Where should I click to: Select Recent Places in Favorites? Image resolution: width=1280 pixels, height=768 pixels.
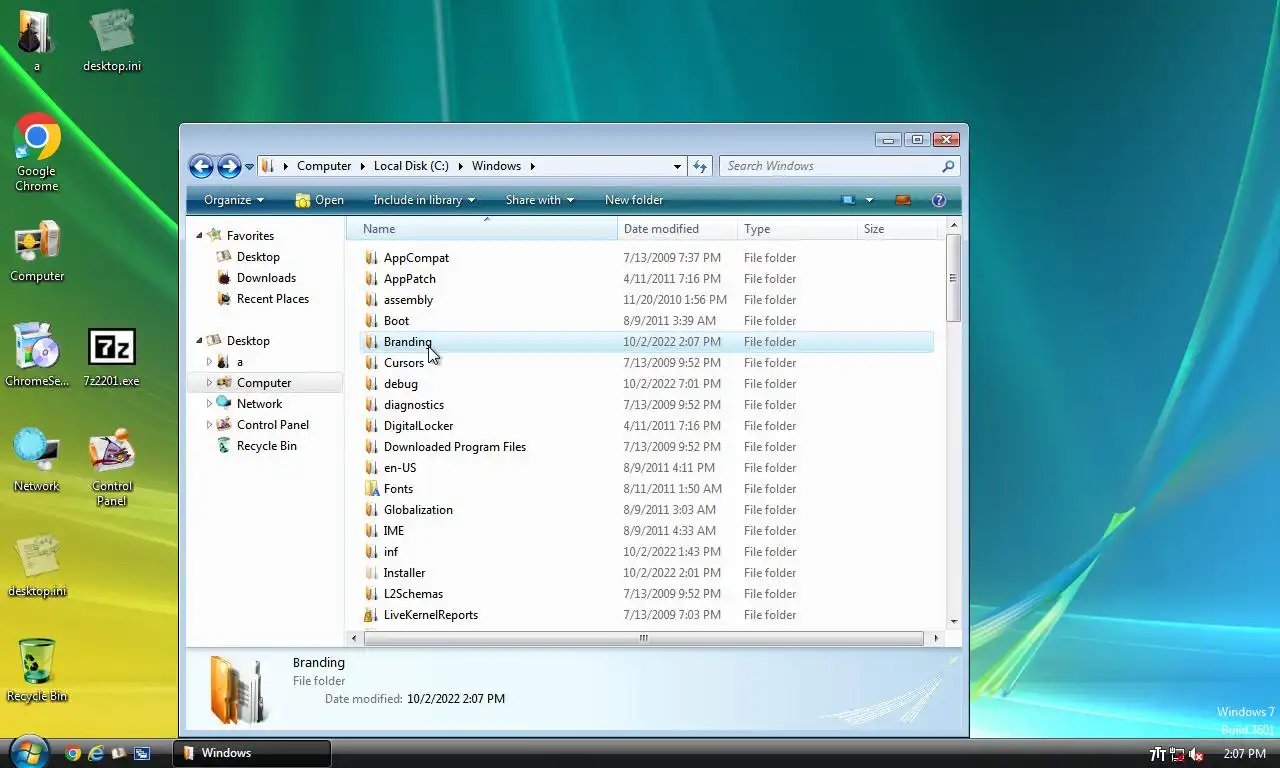[273, 299]
